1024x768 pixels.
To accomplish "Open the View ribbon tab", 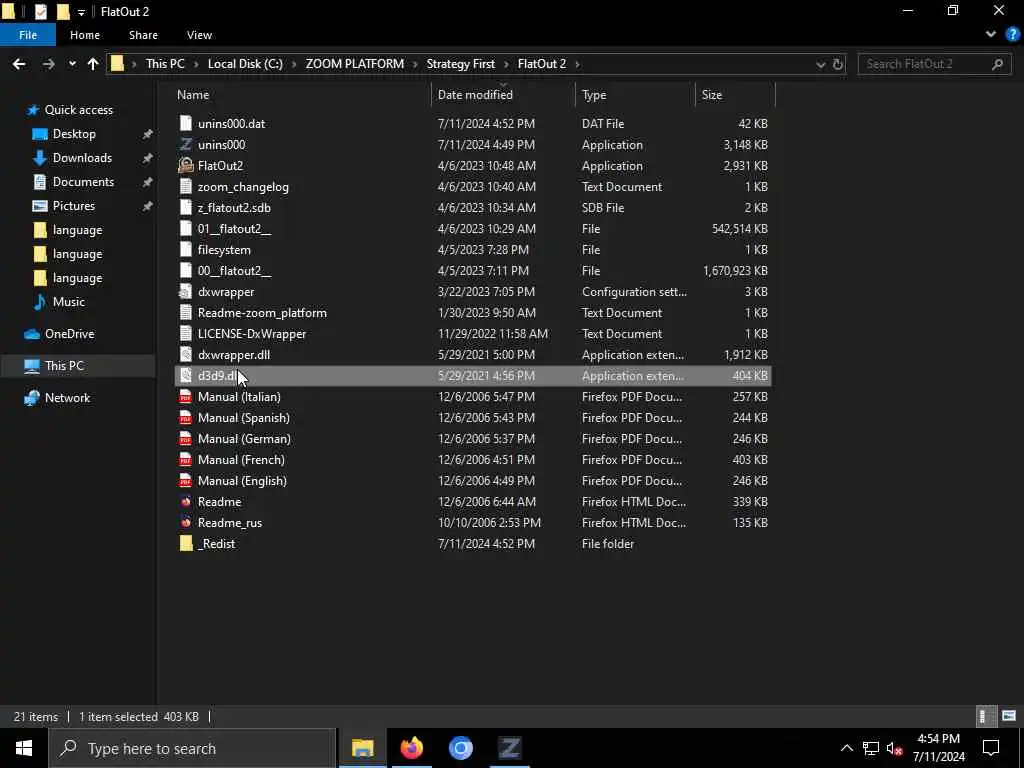I will 199,35.
